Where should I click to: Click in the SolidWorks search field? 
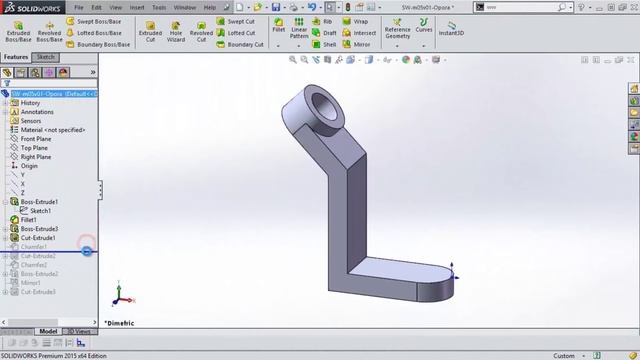point(521,7)
